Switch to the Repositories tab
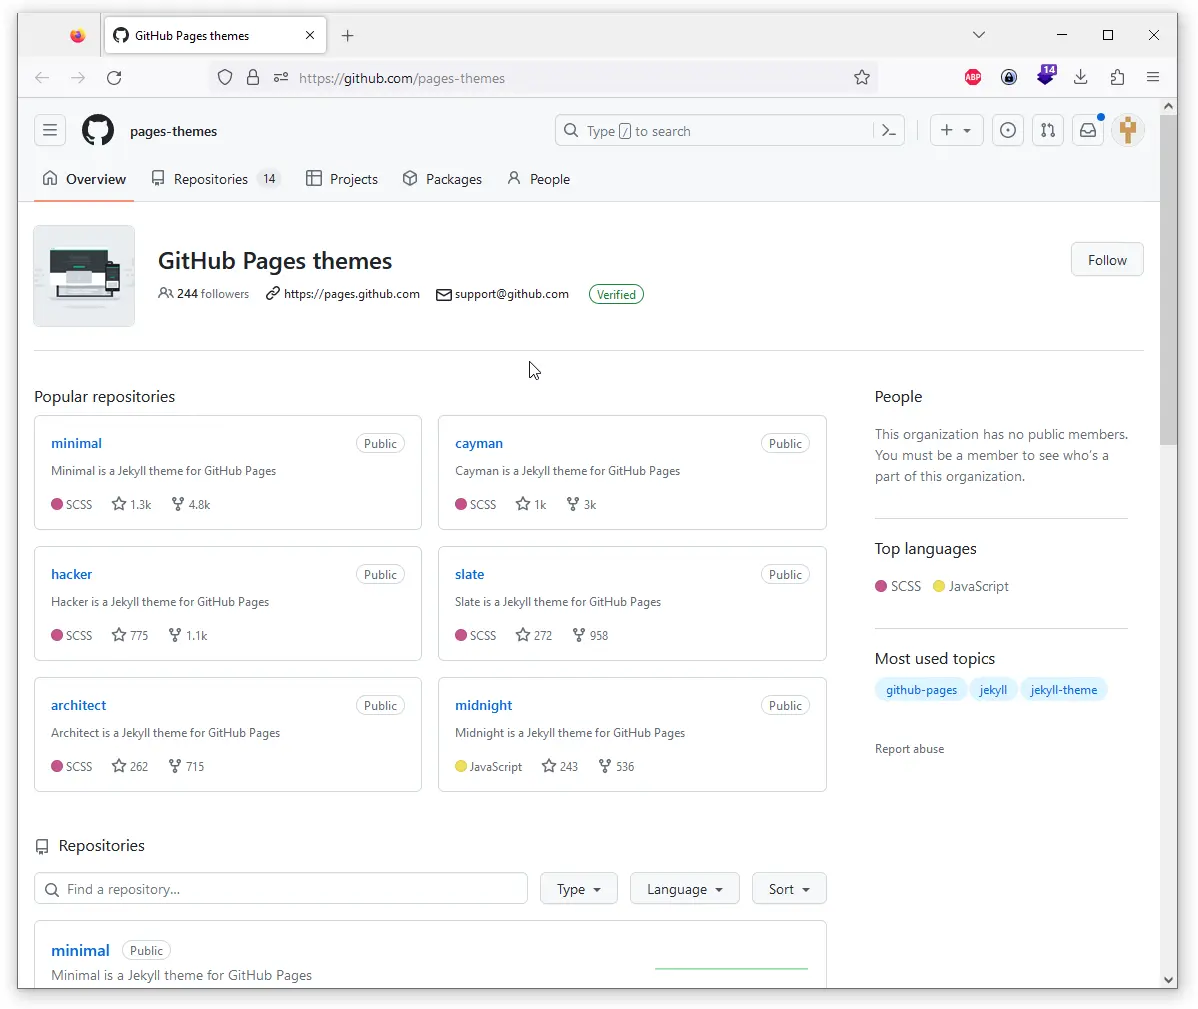 tap(211, 180)
